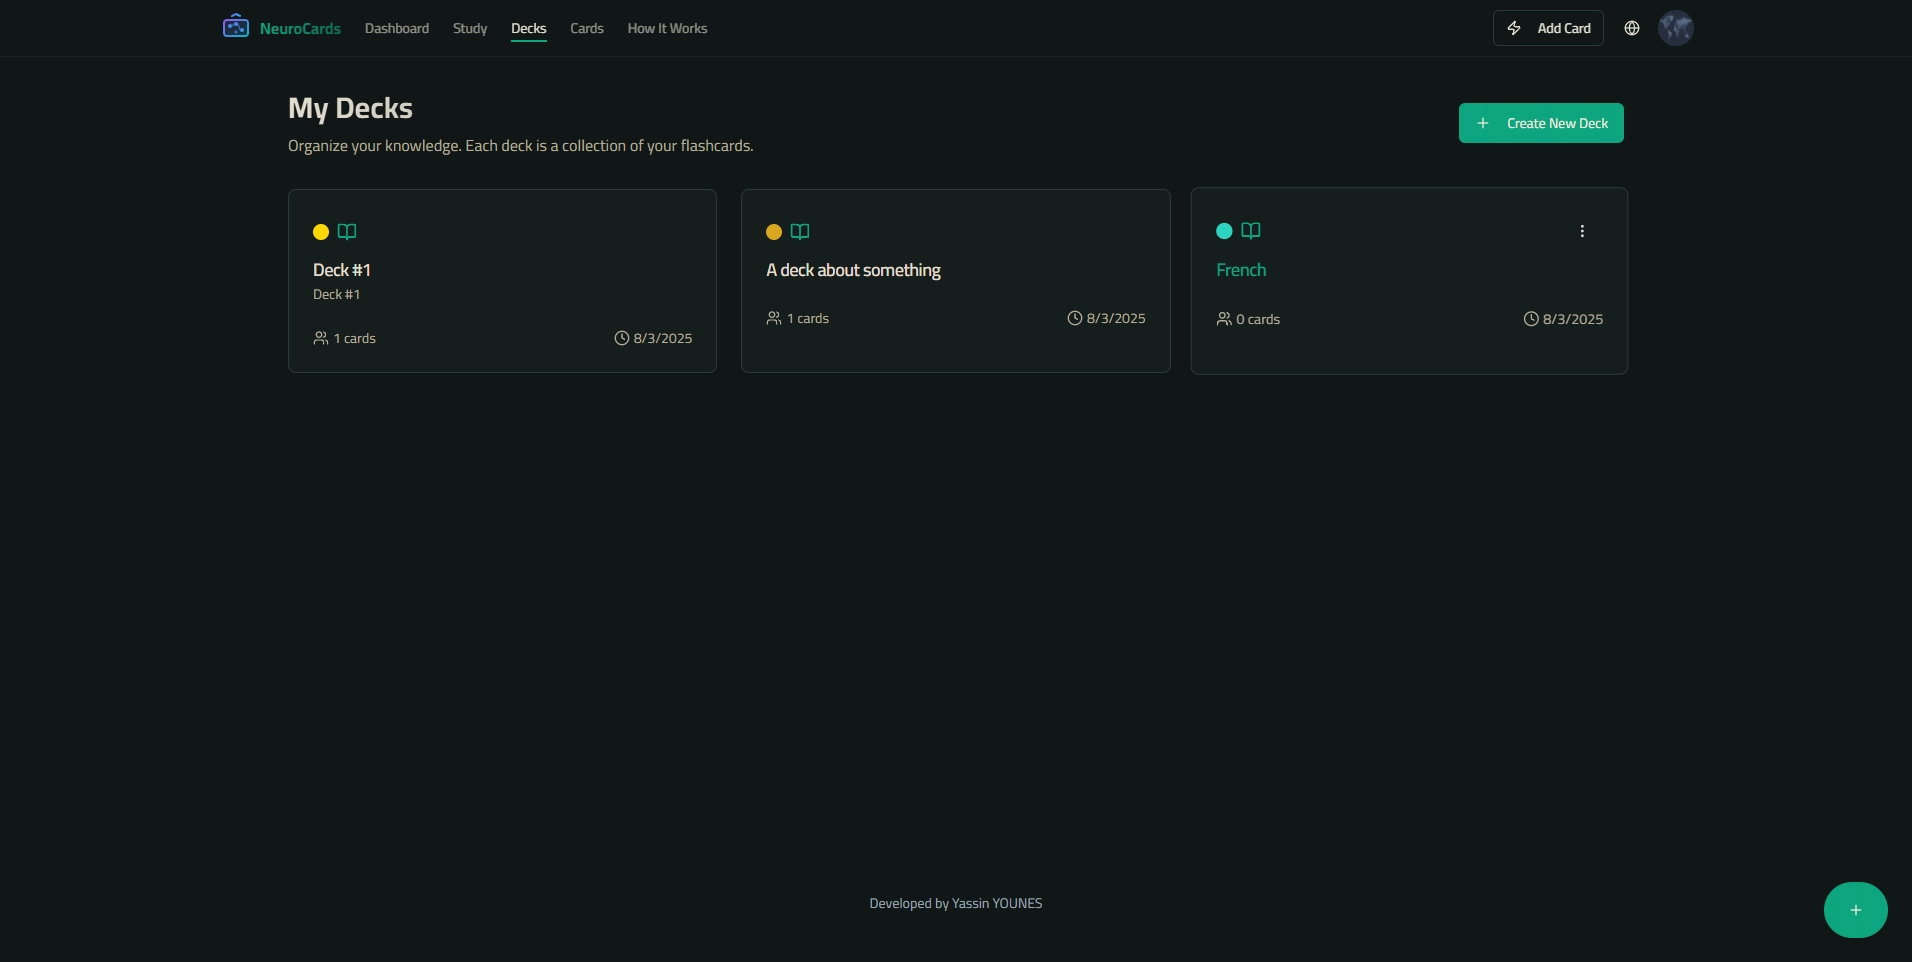This screenshot has width=1912, height=962.
Task: Open How It Works page
Action: point(667,28)
